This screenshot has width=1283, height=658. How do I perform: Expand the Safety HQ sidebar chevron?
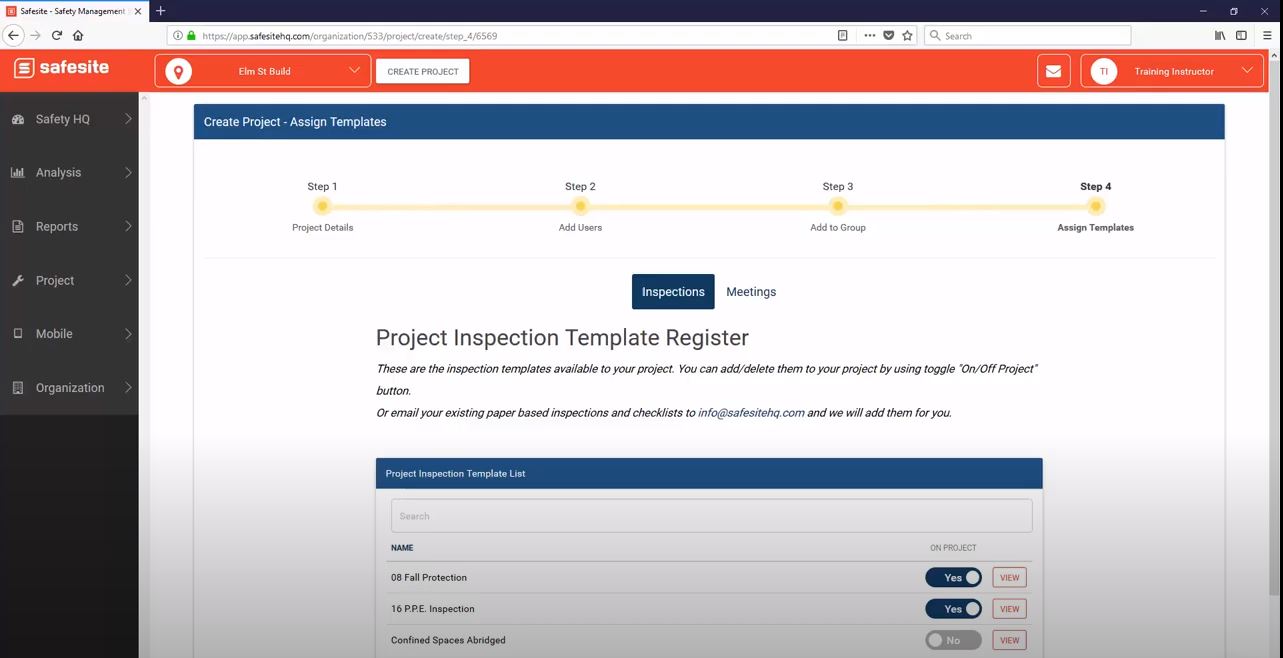pos(128,119)
